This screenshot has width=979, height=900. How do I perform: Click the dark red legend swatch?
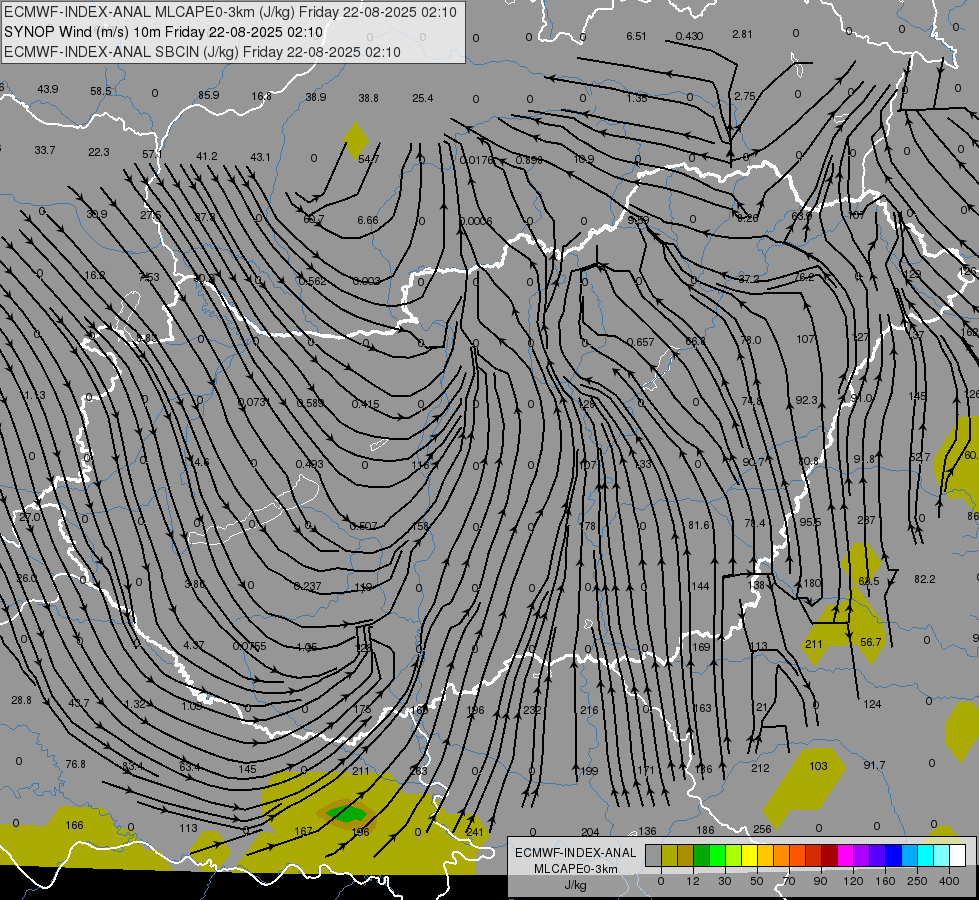point(830,855)
